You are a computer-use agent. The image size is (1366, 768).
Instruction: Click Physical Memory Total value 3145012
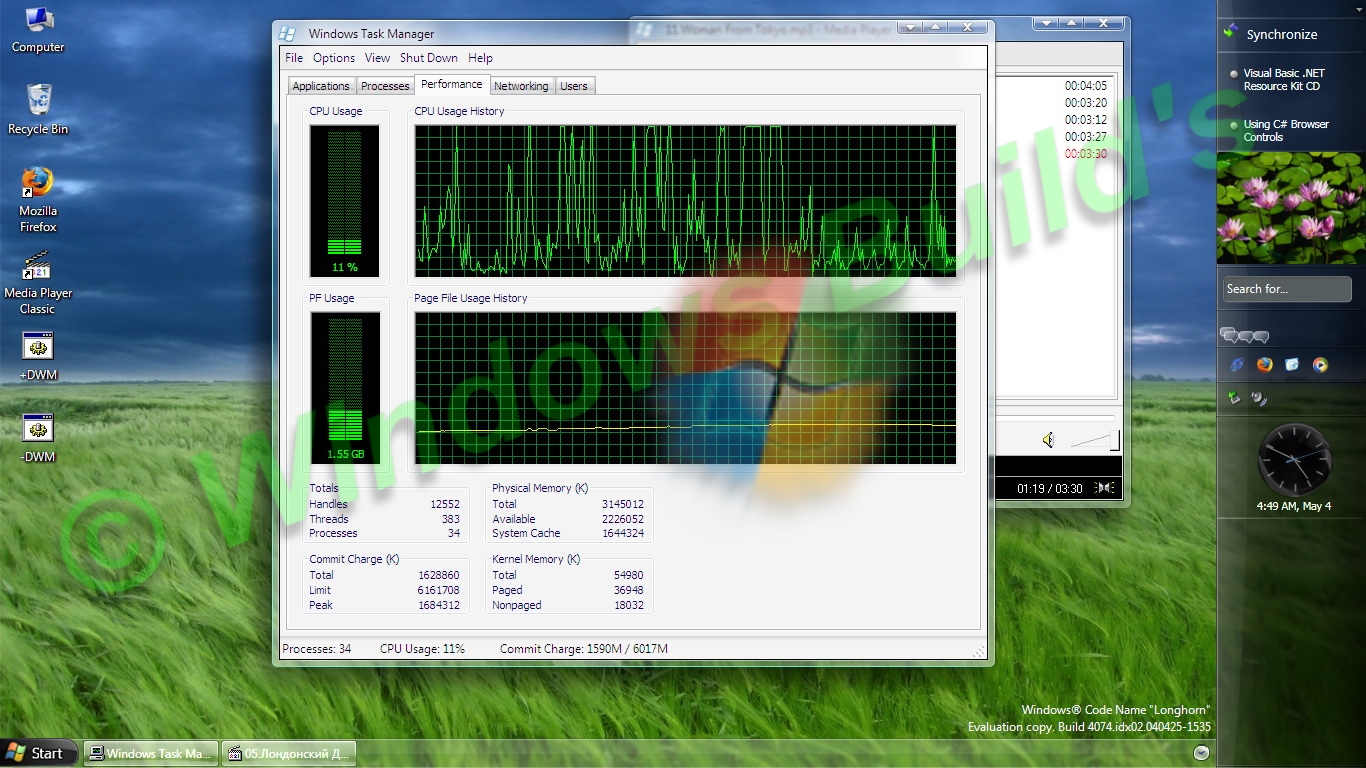click(x=623, y=505)
